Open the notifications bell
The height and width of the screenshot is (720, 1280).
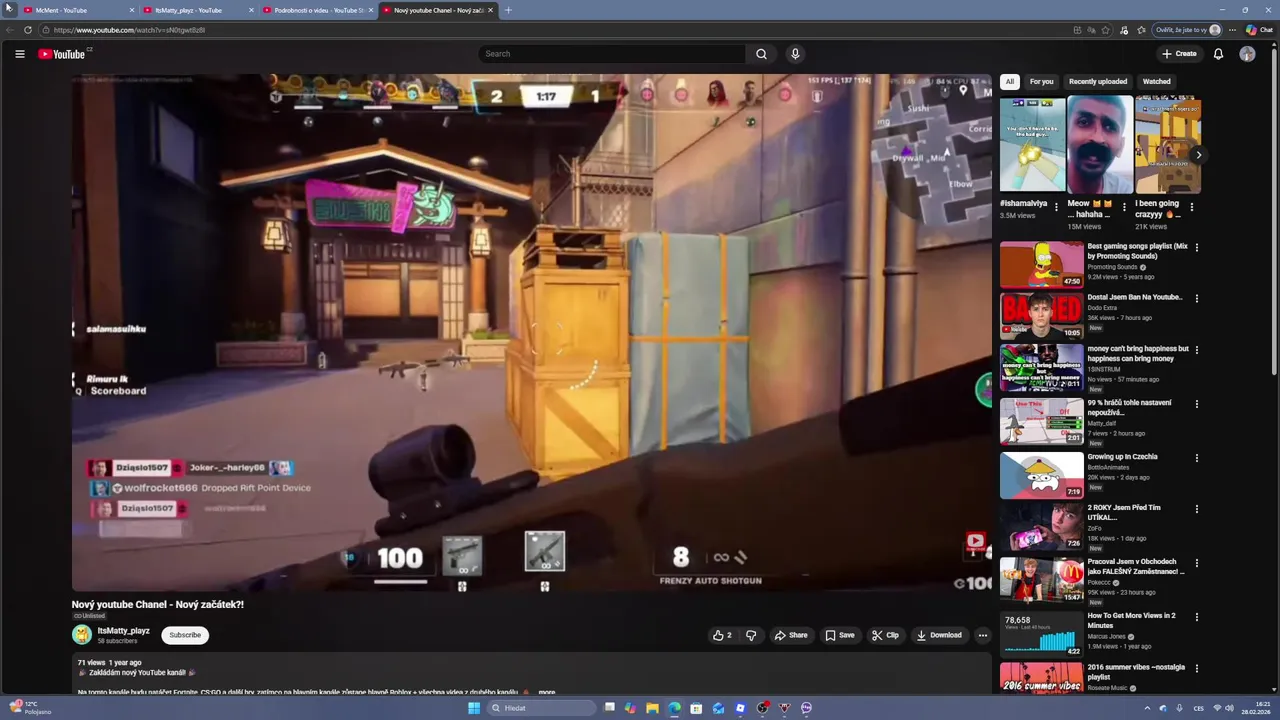(x=1218, y=54)
